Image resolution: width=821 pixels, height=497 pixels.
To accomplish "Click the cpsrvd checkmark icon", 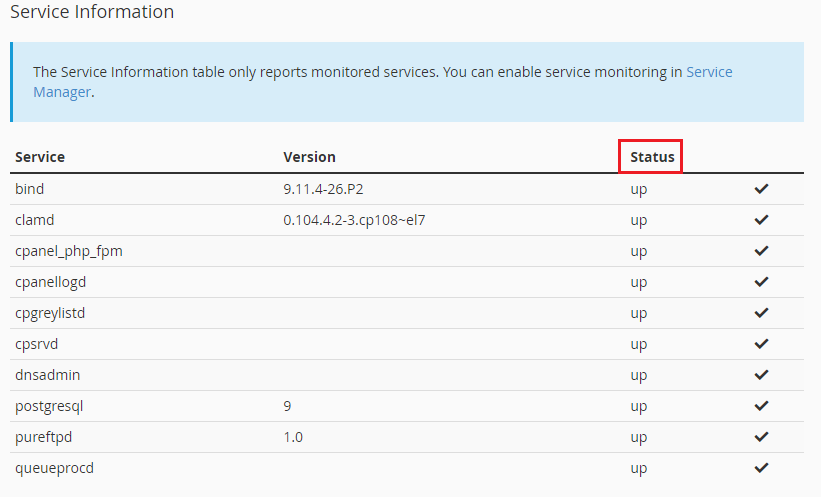I will pyautogui.click(x=761, y=344).
